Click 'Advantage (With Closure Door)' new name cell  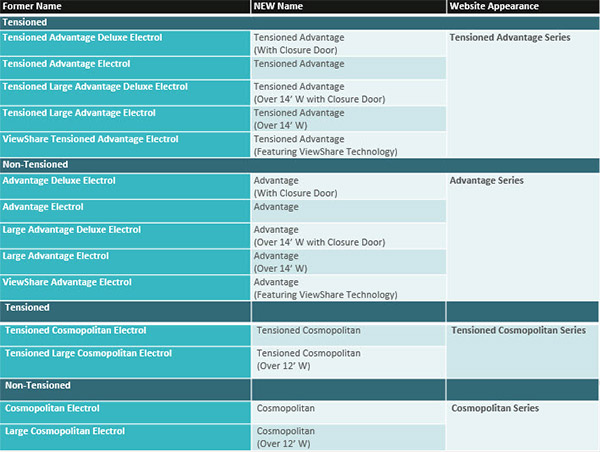pyautogui.click(x=349, y=186)
